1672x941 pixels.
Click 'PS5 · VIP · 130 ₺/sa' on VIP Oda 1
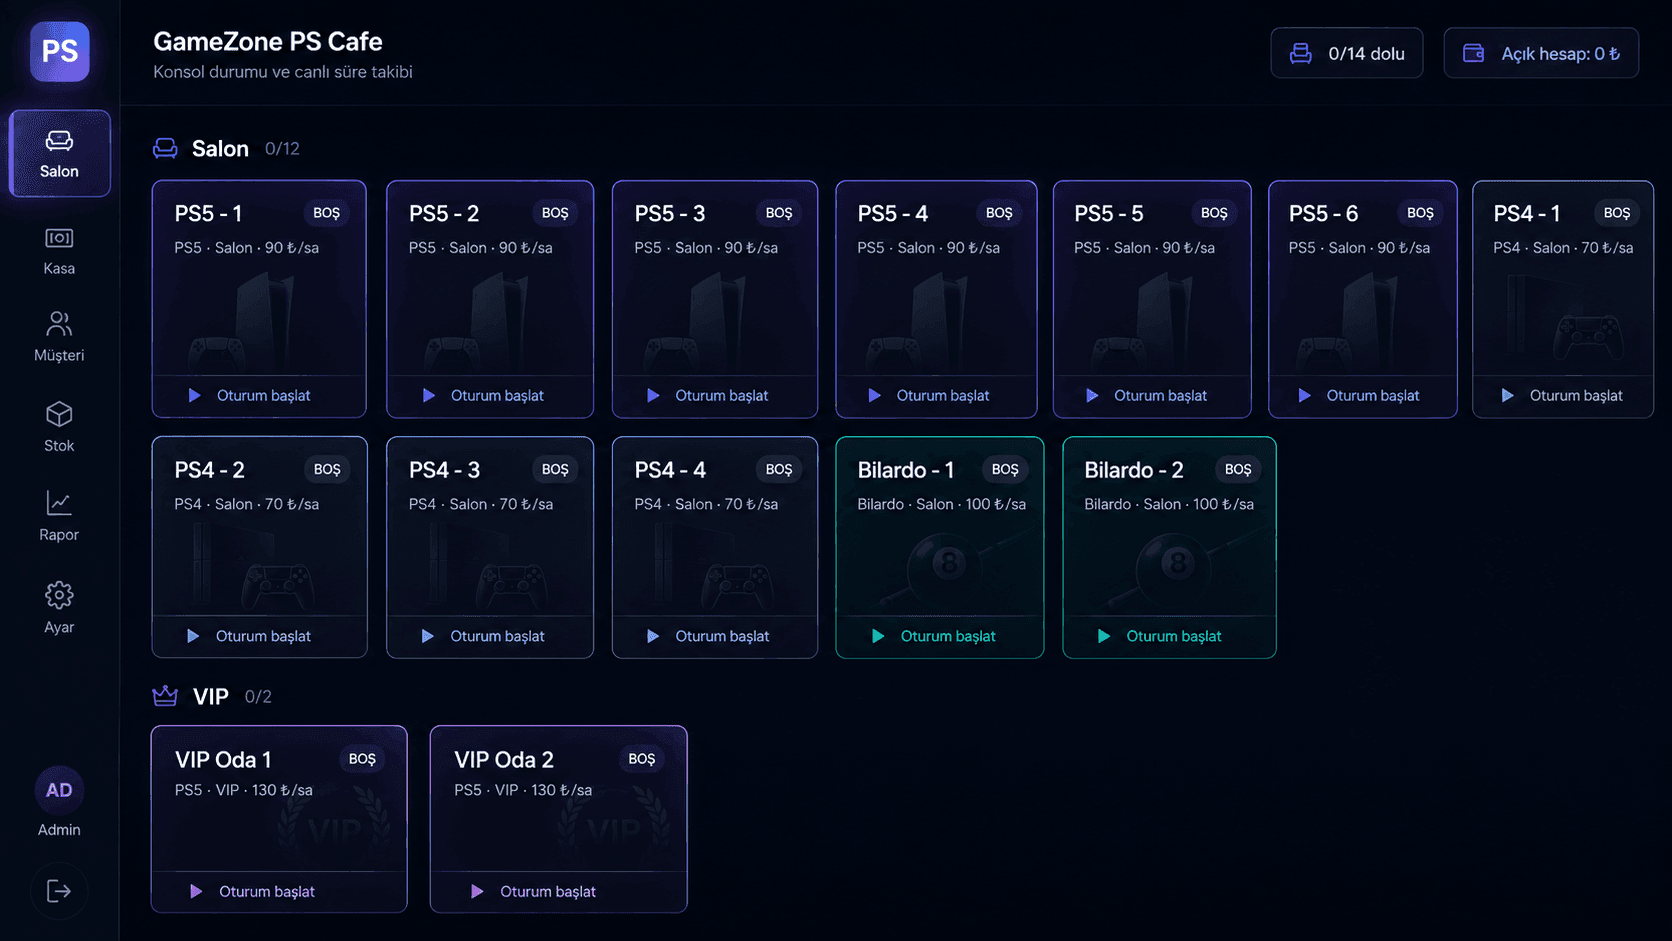(244, 790)
